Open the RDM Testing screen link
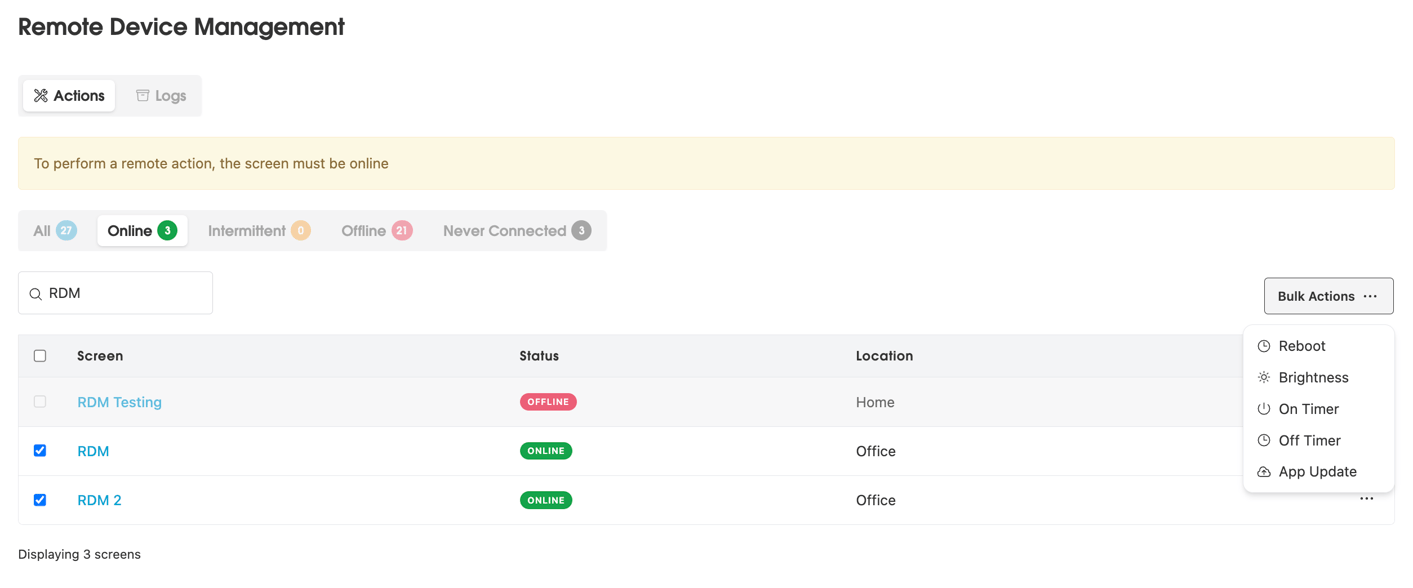 (119, 402)
